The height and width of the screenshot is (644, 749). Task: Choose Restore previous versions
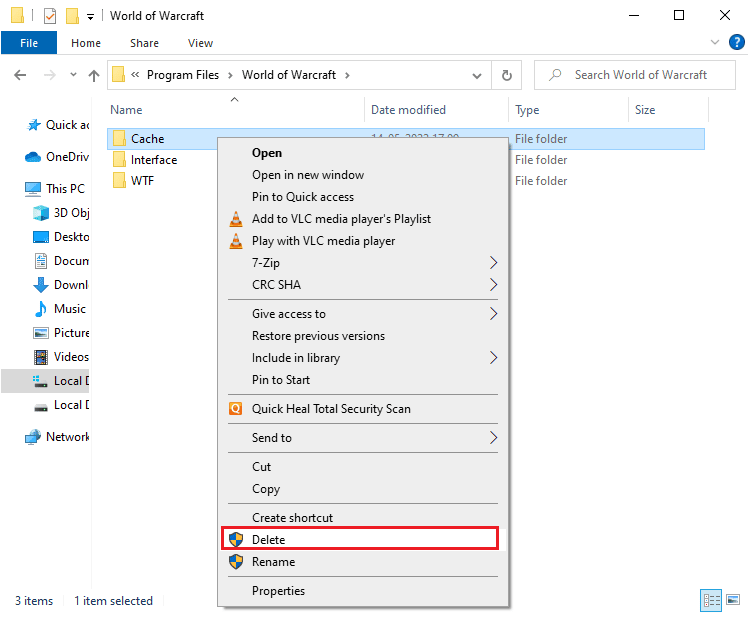click(363, 336)
